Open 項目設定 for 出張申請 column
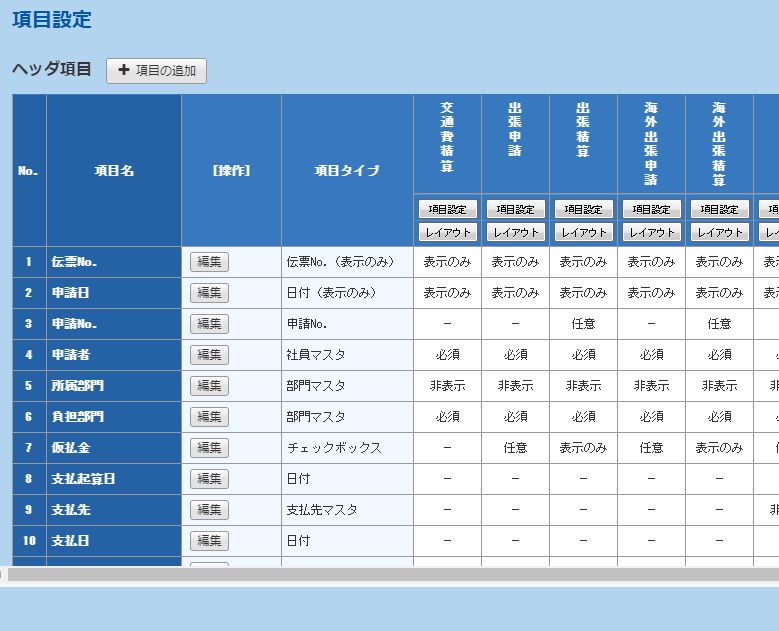This screenshot has height=631, width=779. tap(515, 209)
